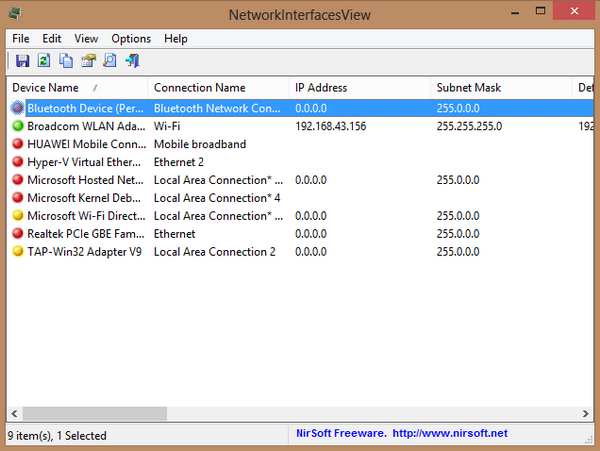Click red status icon for Realtek PCIe GBE
Viewport: 600px width, 451px height.
tap(18, 233)
